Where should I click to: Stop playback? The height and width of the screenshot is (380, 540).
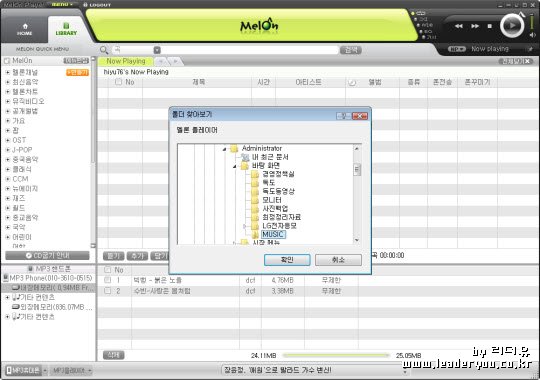pyautogui.click(x=490, y=26)
